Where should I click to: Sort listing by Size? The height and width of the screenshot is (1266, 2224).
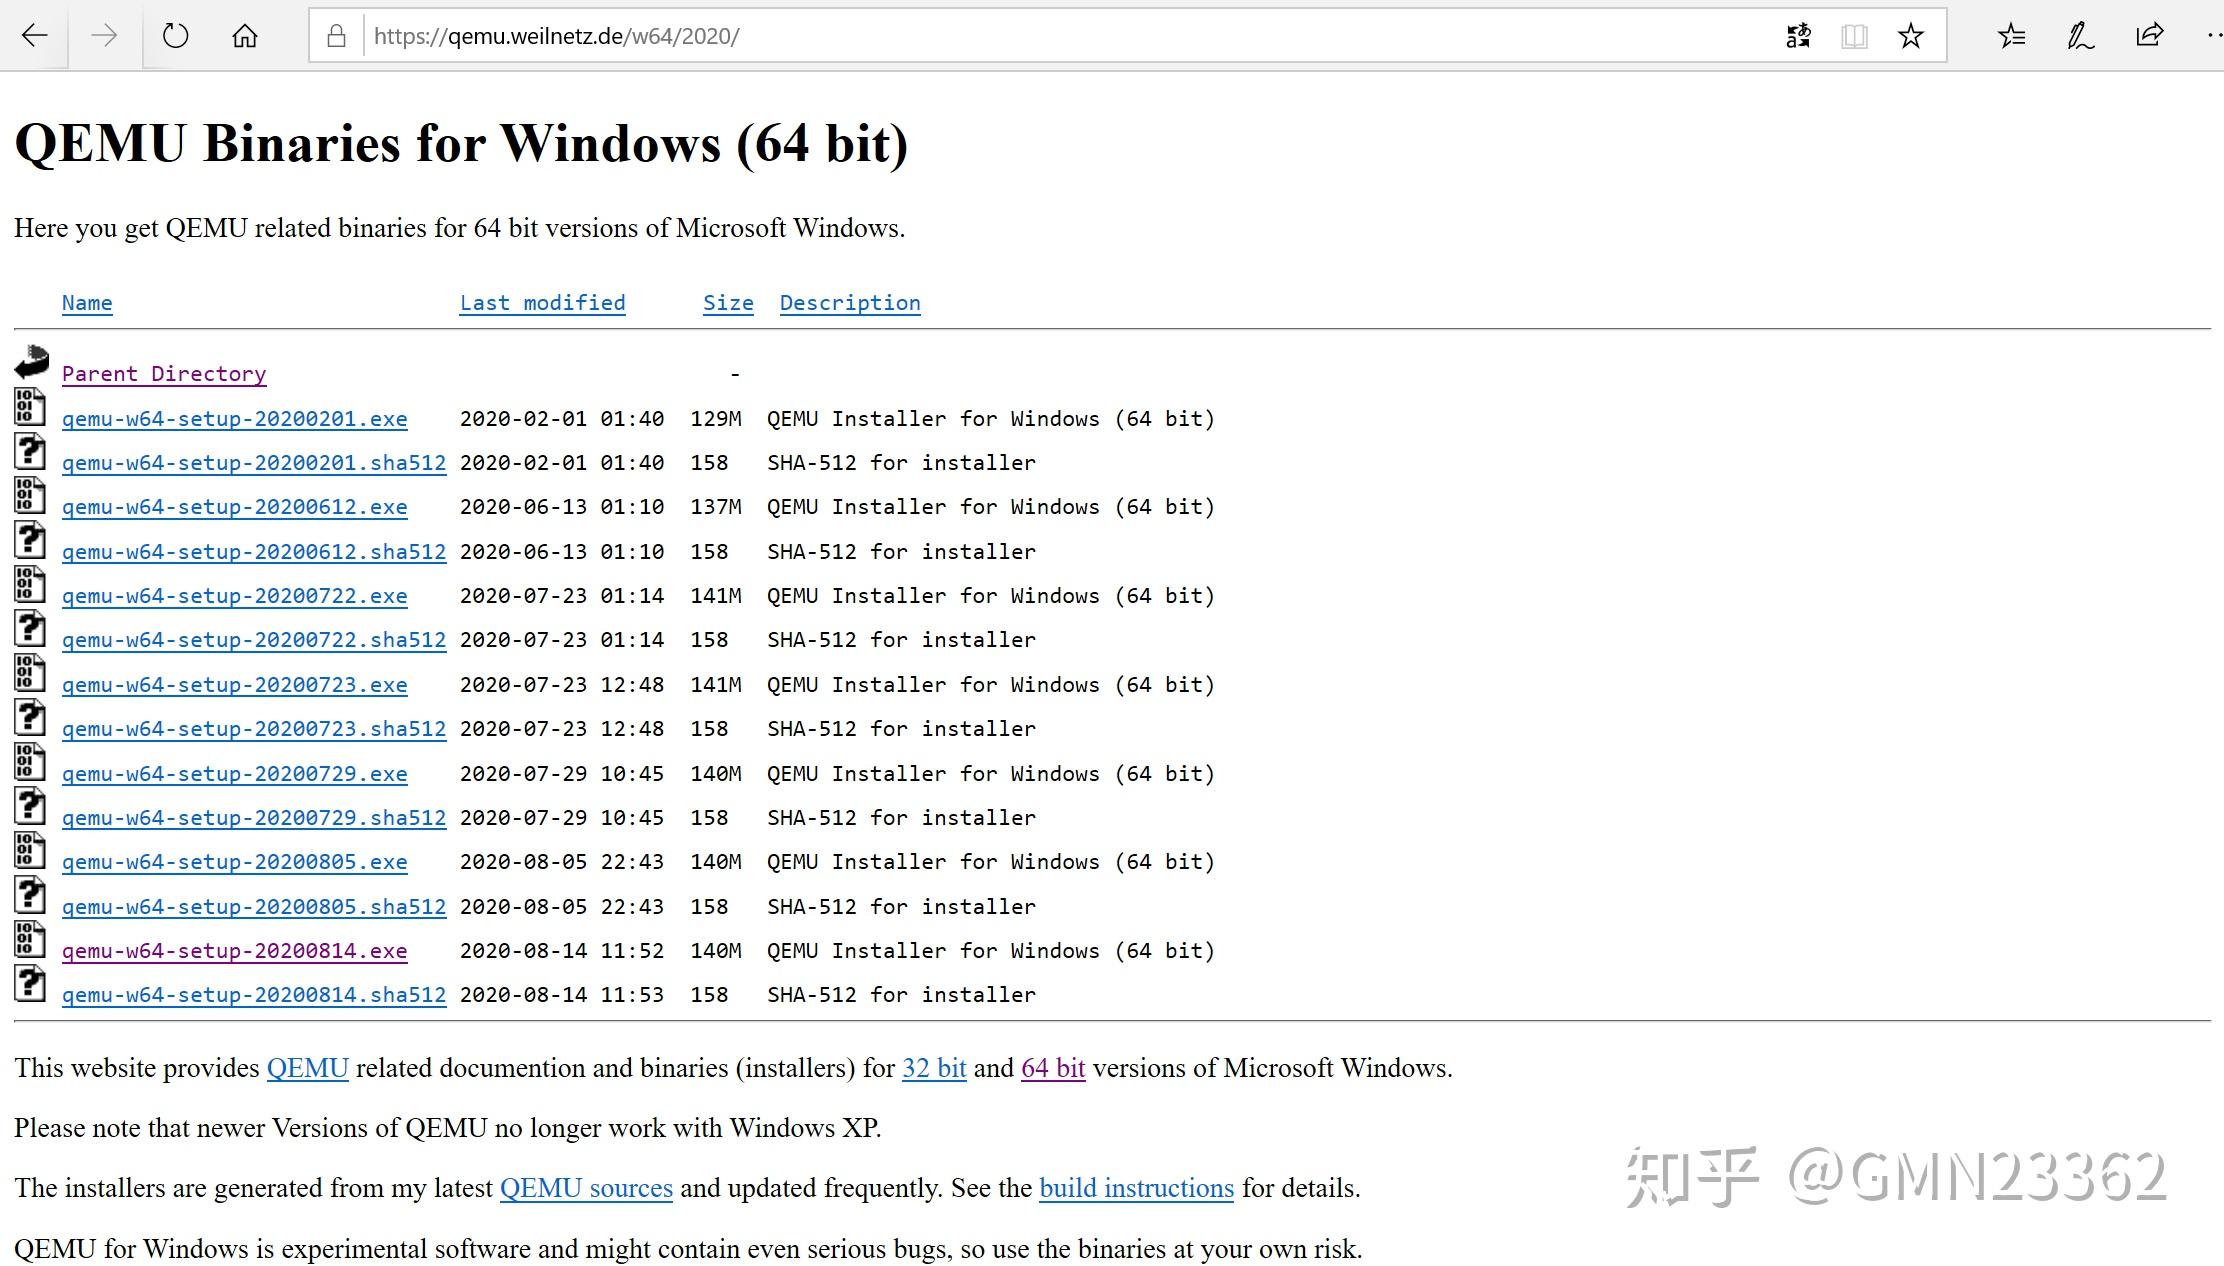pyautogui.click(x=727, y=302)
